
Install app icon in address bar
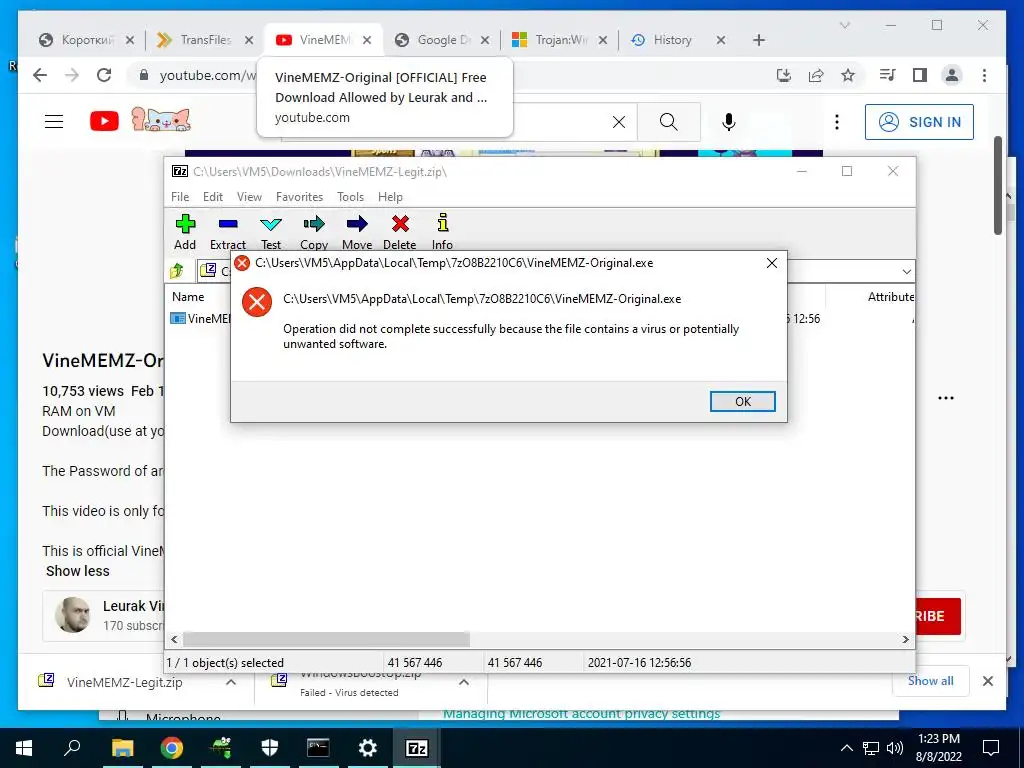[784, 75]
